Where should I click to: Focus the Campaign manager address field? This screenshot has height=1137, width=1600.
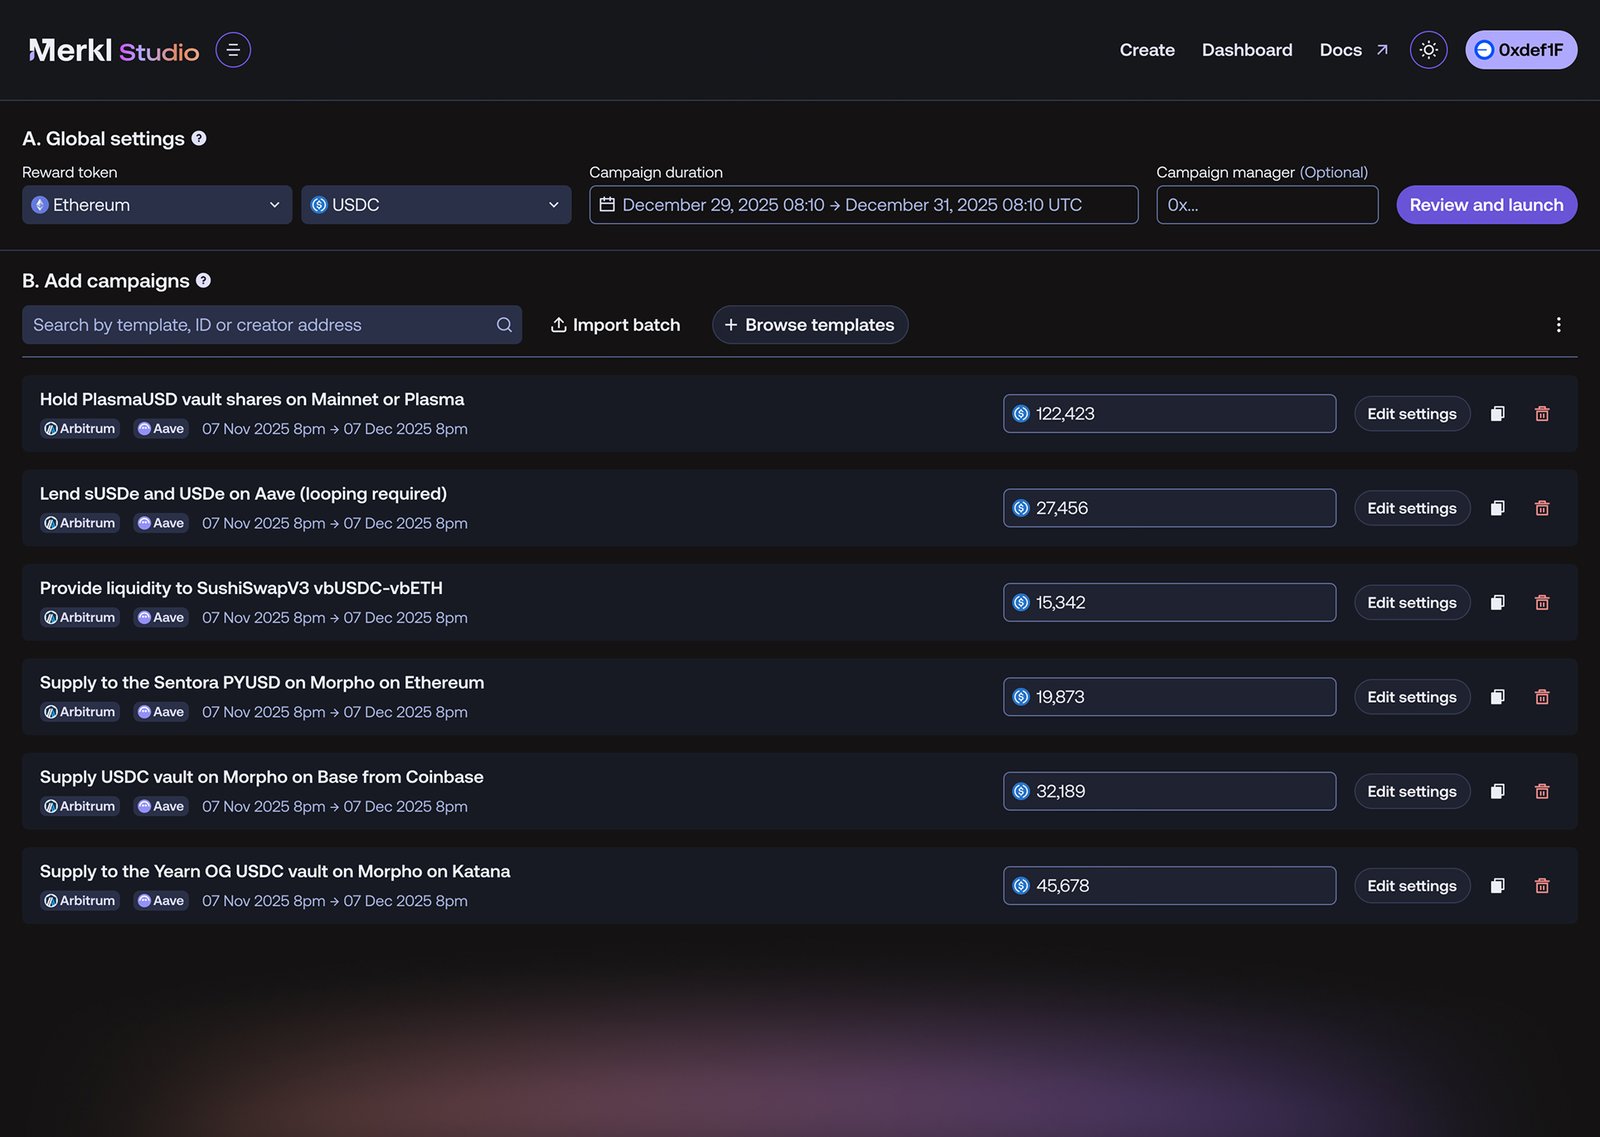tap(1267, 205)
